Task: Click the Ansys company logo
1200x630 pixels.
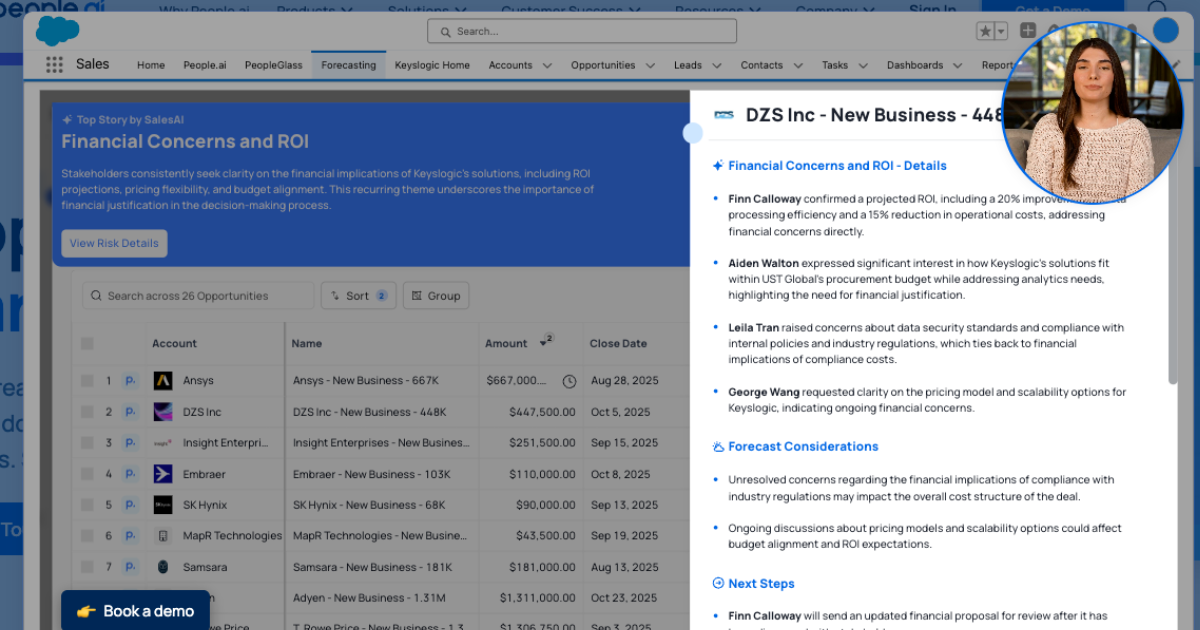Action: click(x=163, y=380)
